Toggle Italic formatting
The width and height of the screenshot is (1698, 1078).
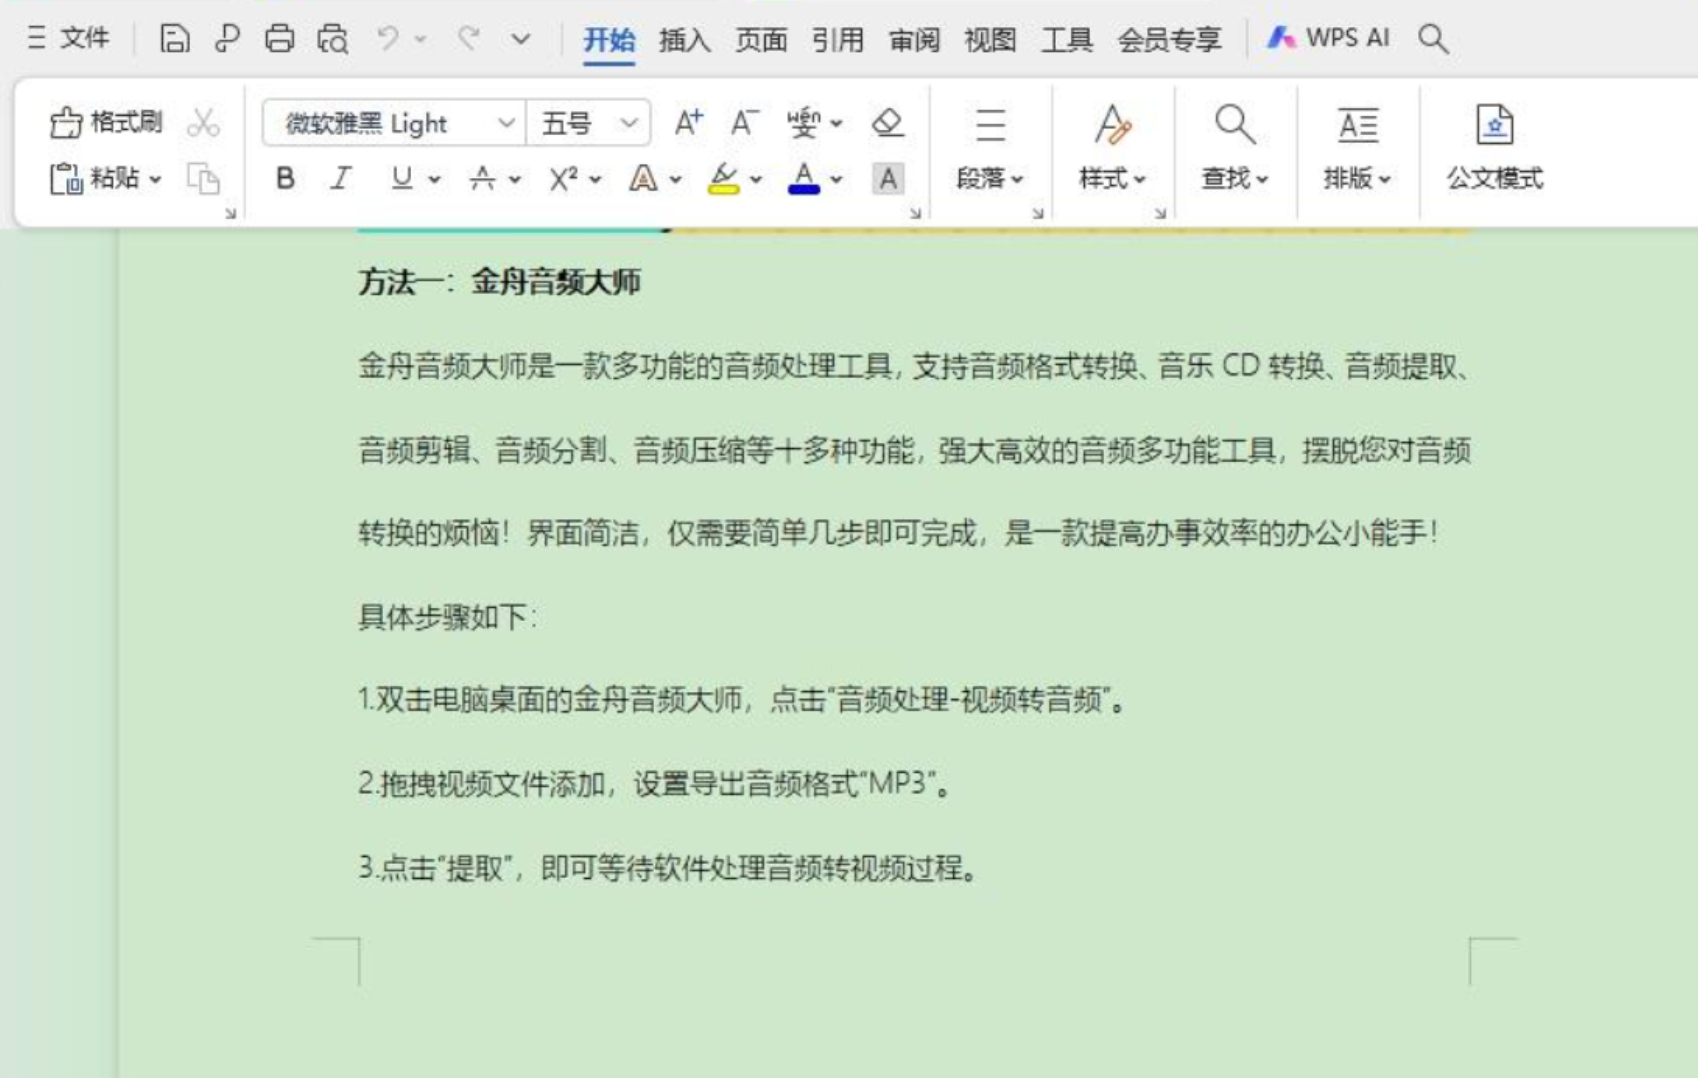click(341, 179)
